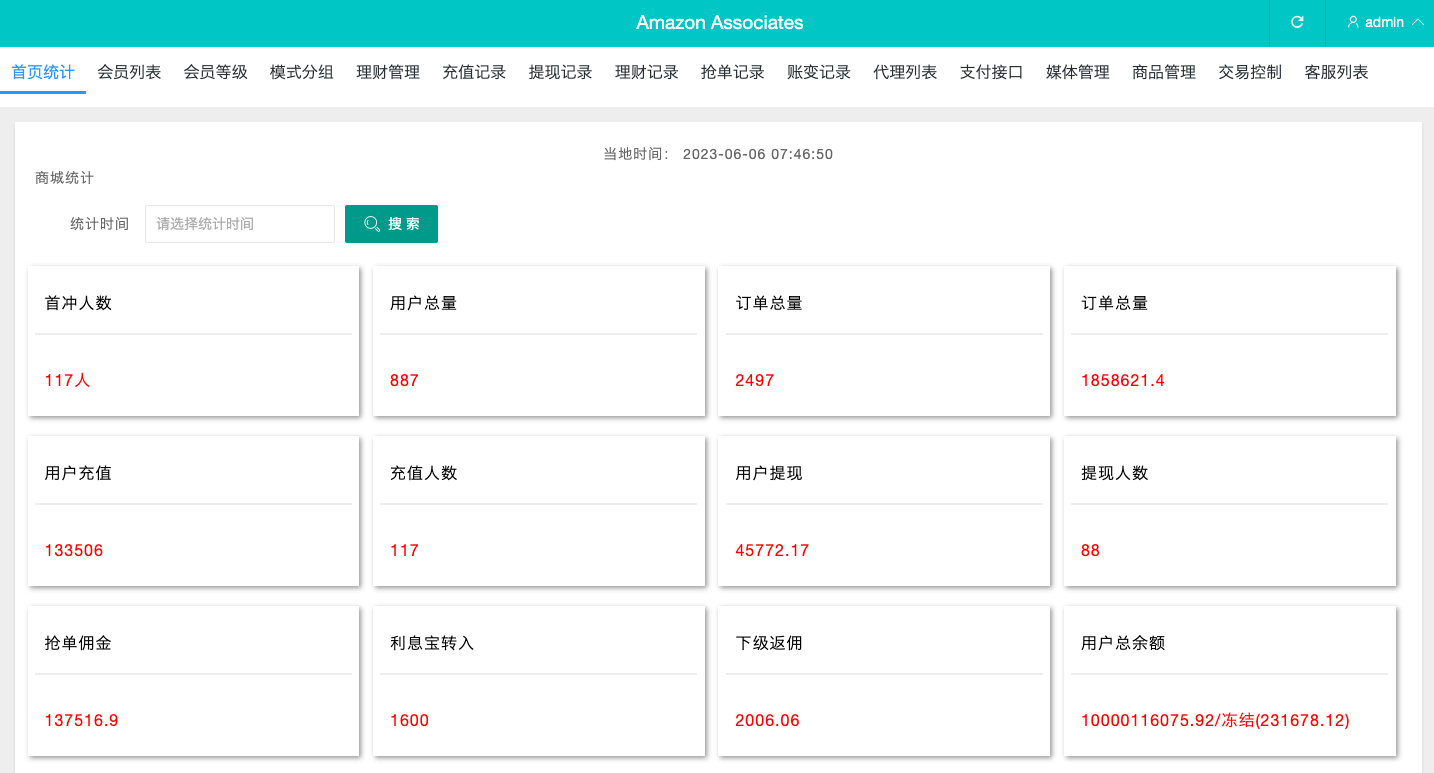Open 理财管理 from the navigation bar
Image resolution: width=1434 pixels, height=773 pixels.
tap(387, 72)
